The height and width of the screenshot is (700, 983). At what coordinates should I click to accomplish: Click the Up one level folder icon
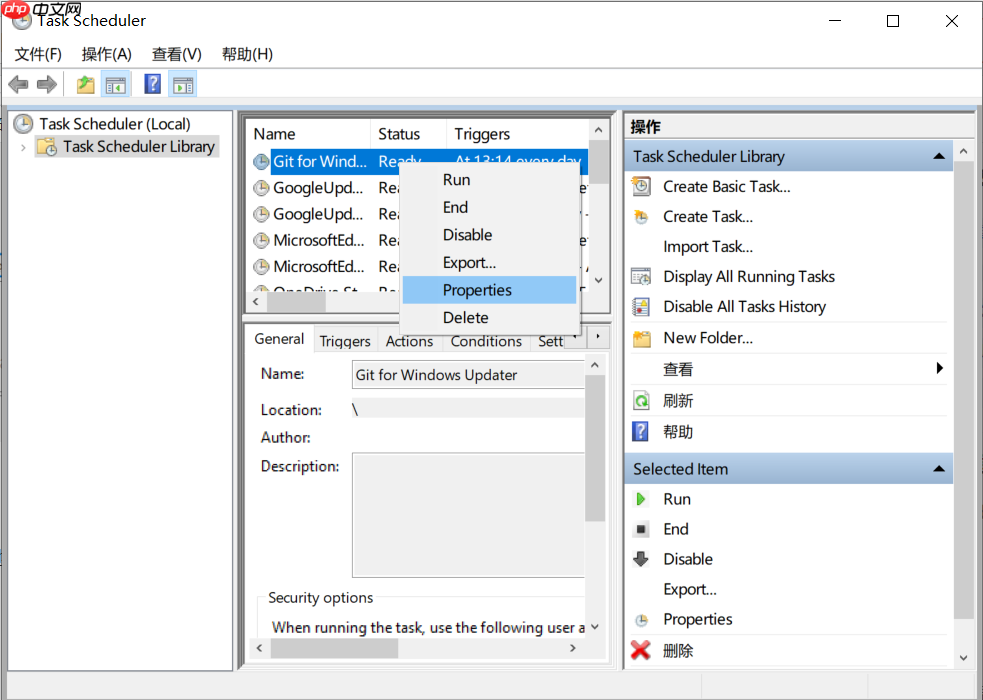tap(86, 84)
